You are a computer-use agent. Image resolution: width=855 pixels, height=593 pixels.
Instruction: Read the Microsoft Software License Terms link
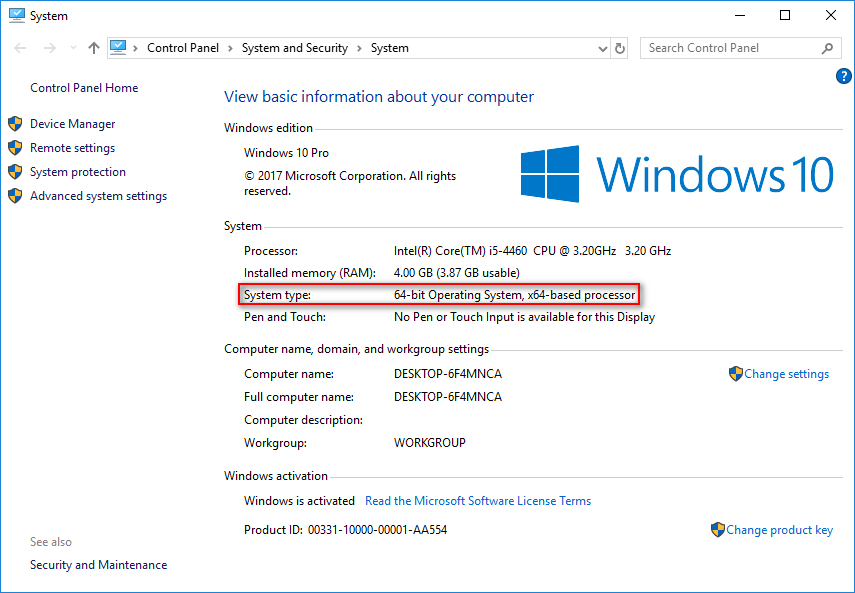(x=478, y=501)
